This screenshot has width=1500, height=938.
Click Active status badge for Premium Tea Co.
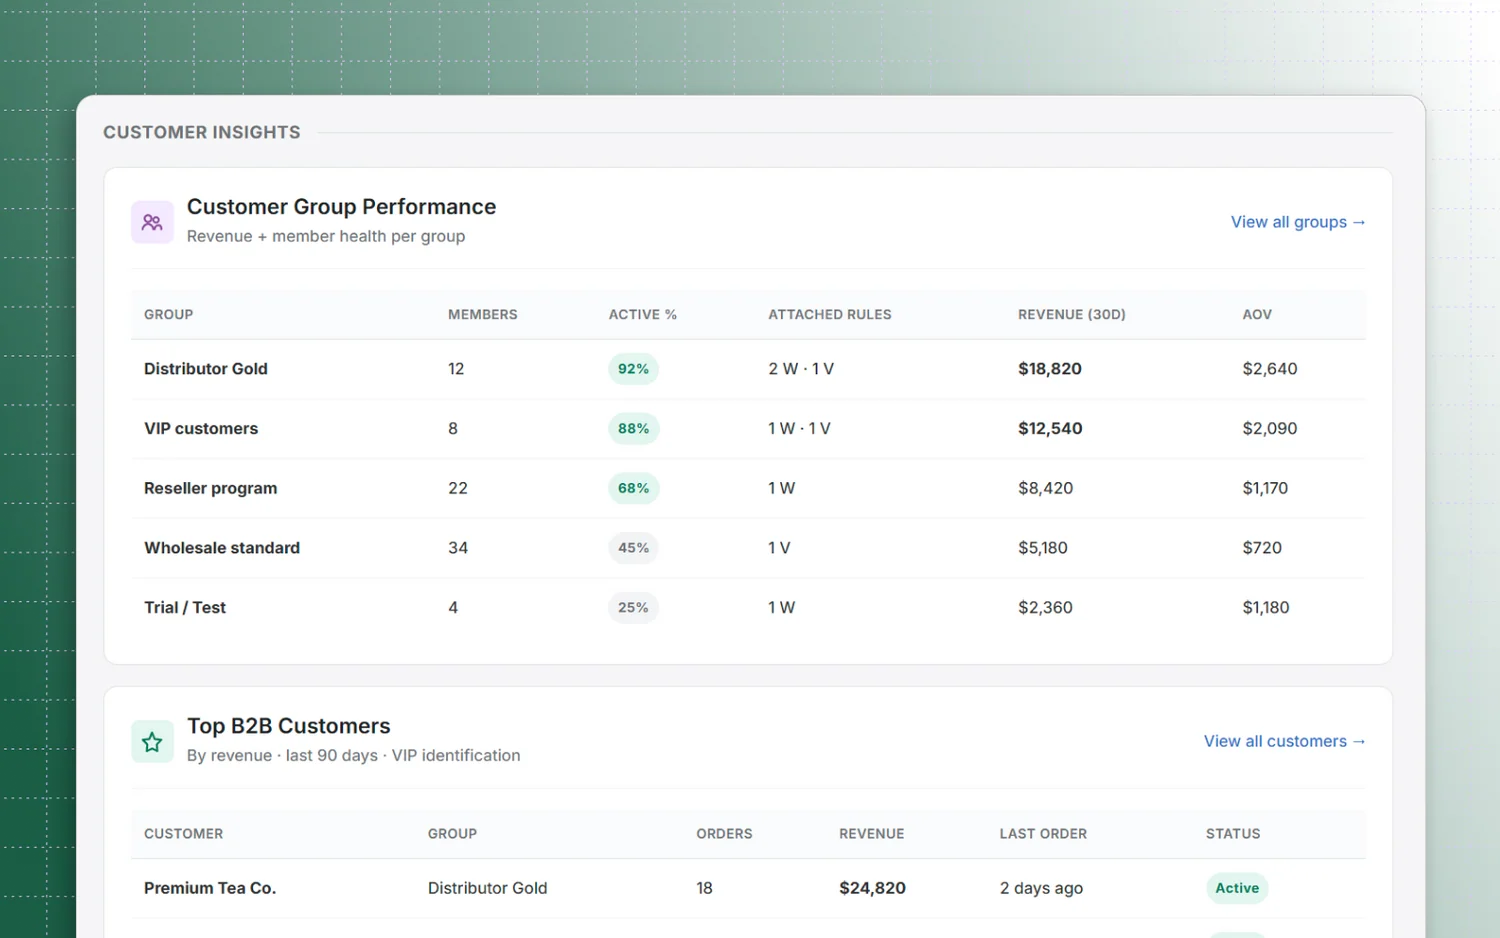[1237, 888]
